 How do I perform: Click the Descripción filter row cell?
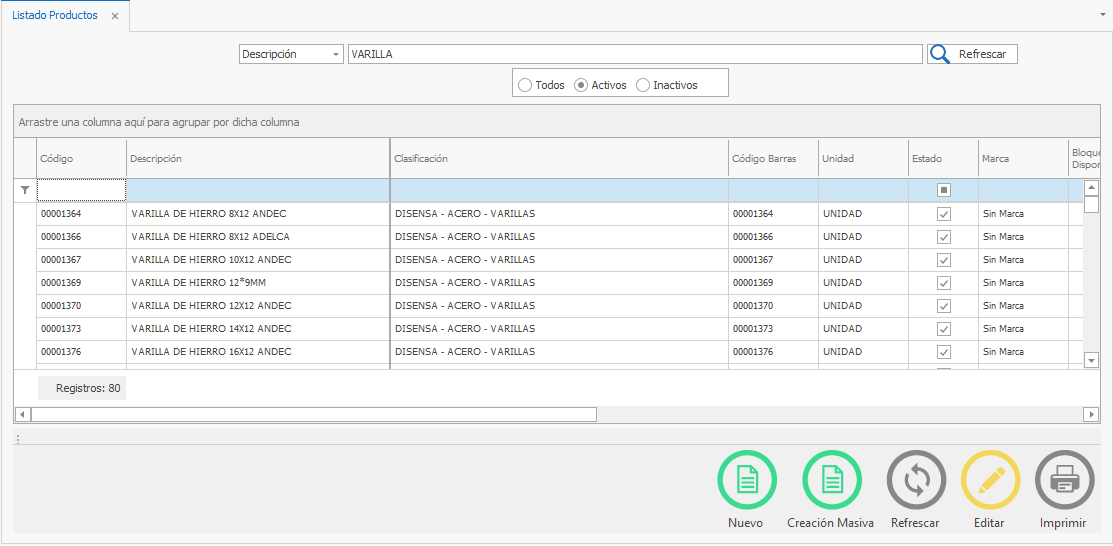[258, 190]
